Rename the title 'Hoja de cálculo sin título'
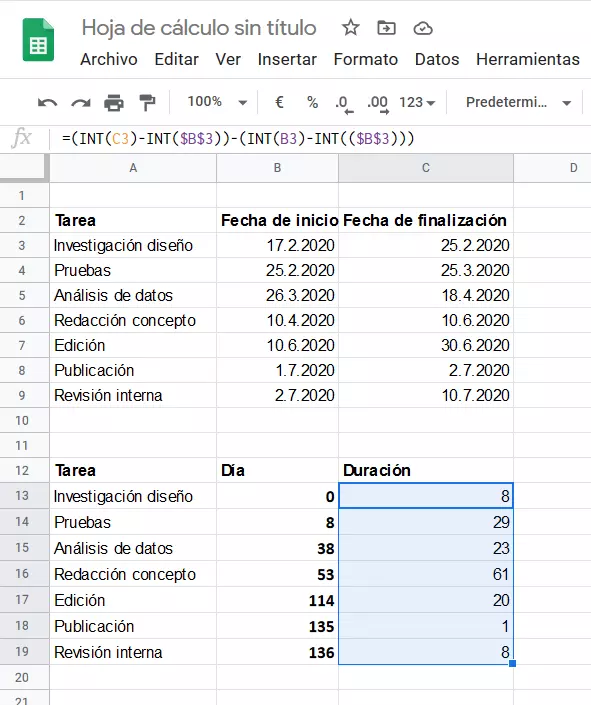Viewport: 591px width, 705px height. point(199,28)
